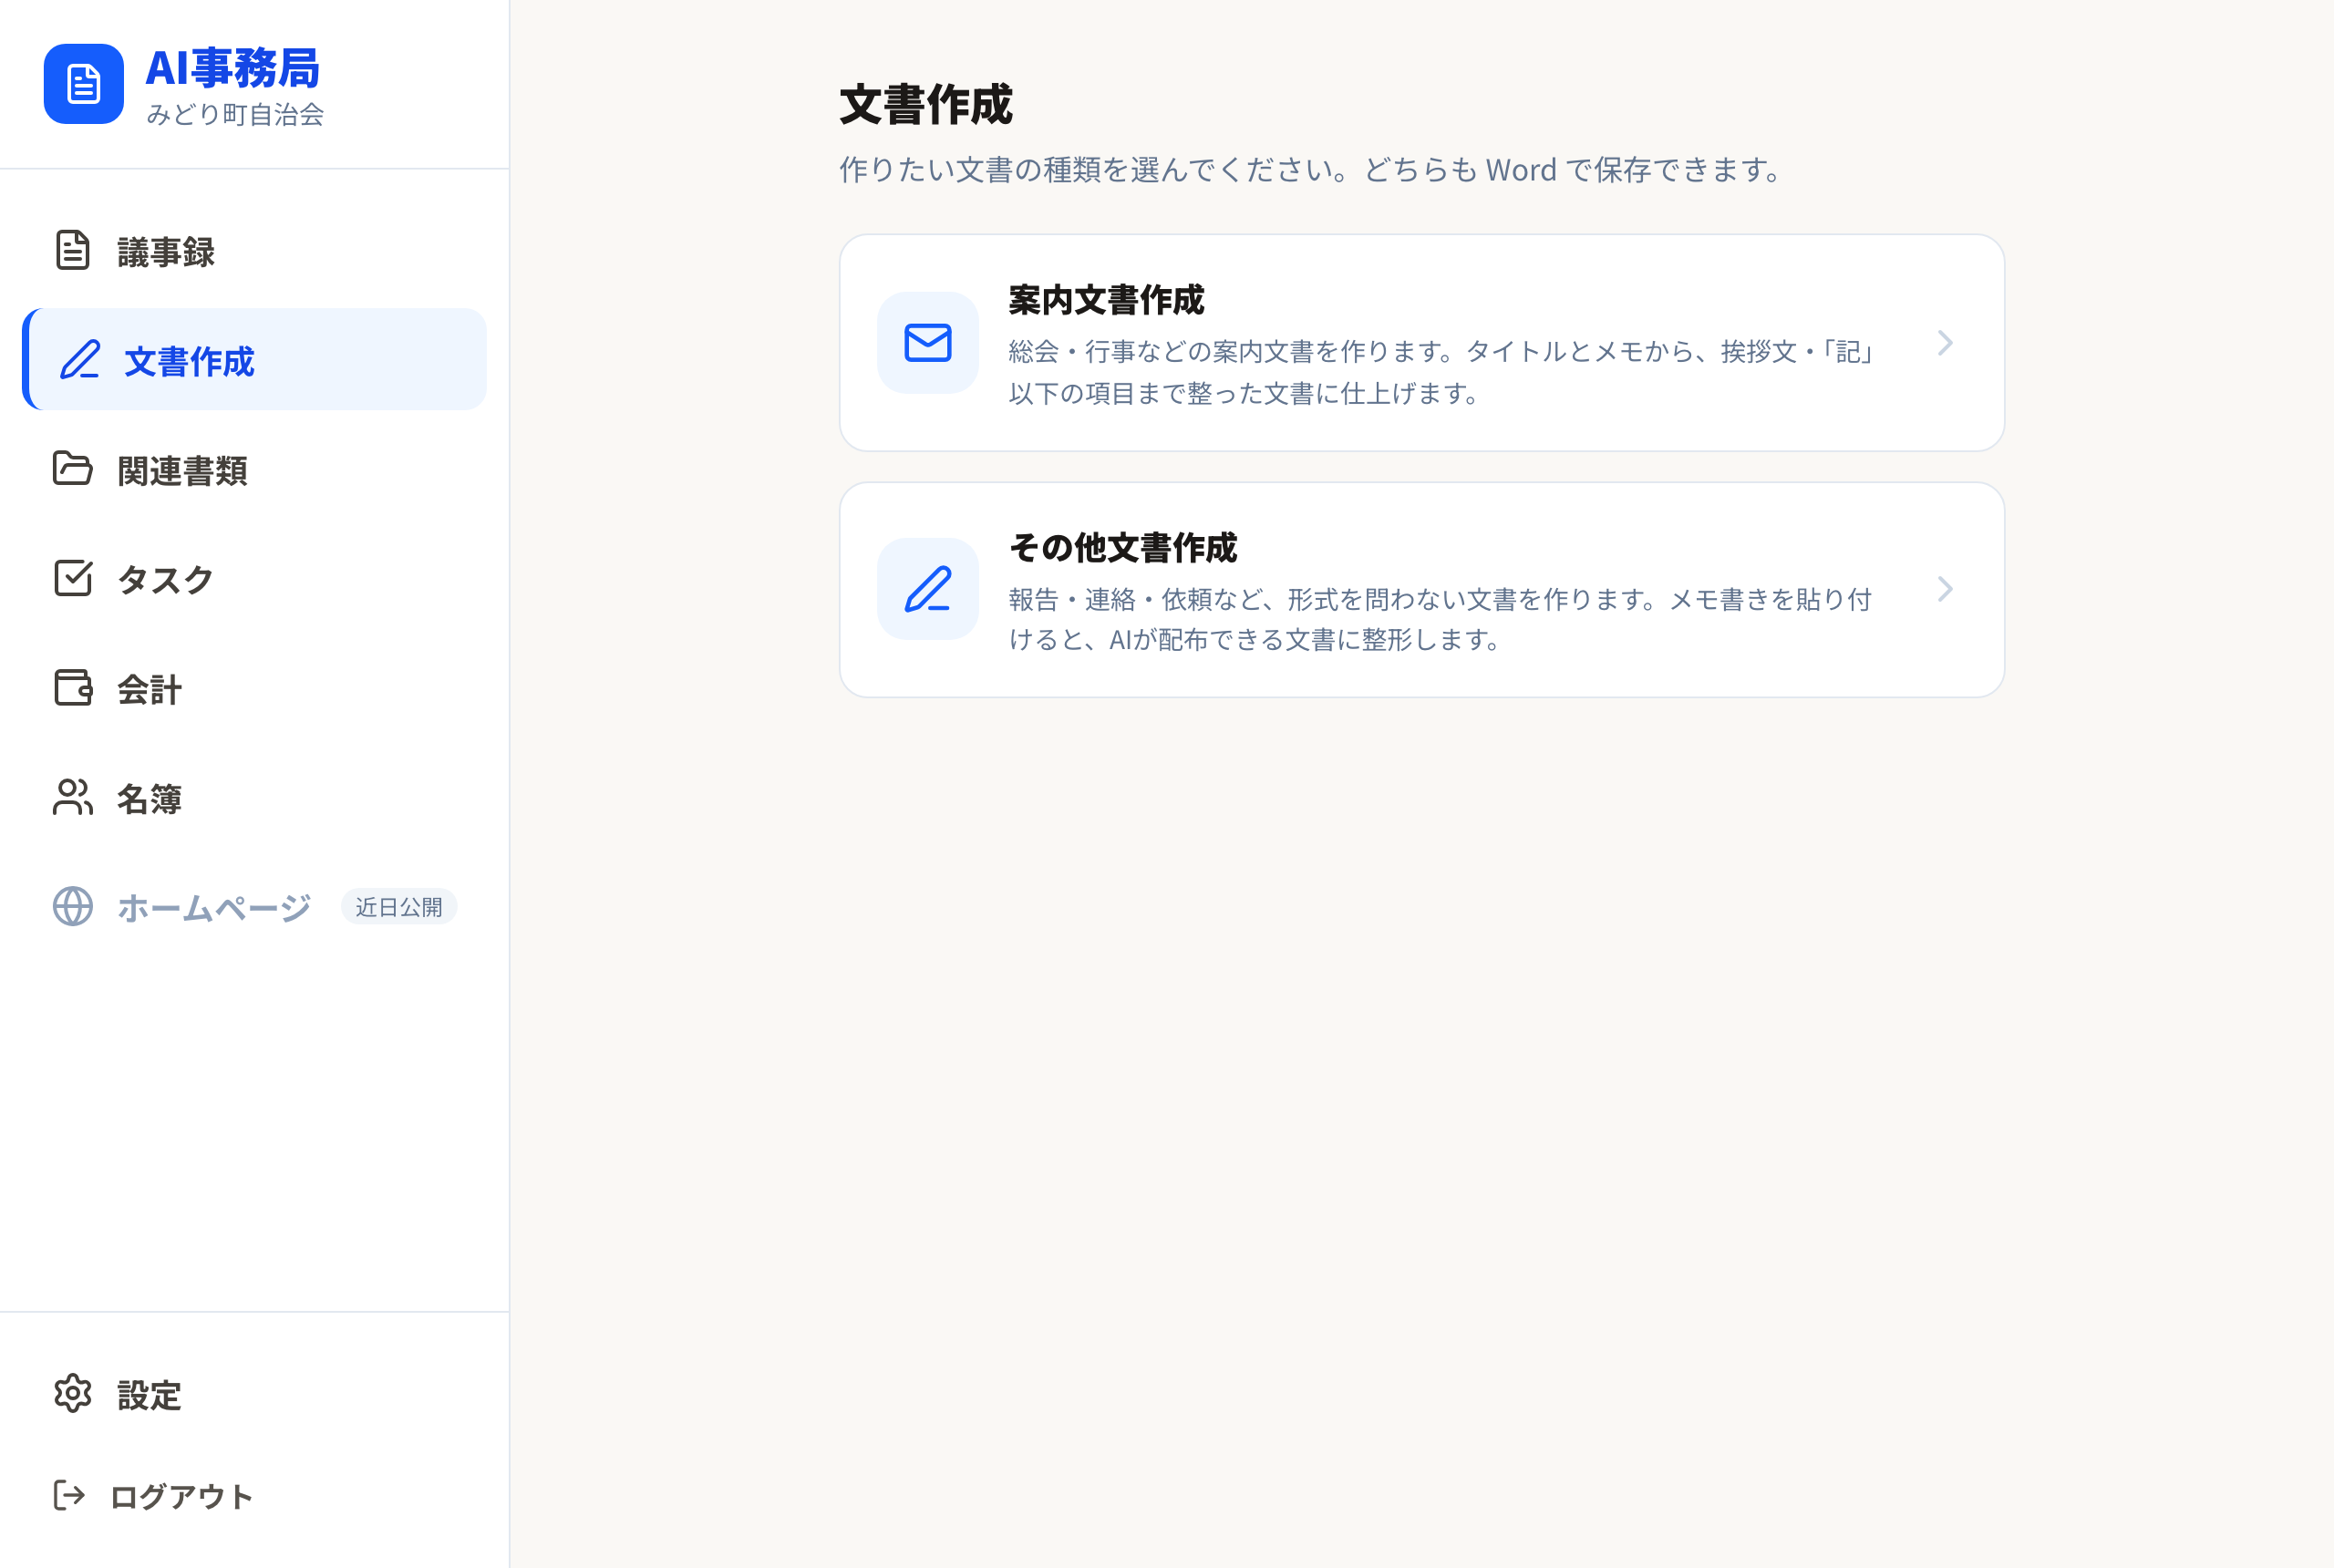
Task: Open 設定 from the sidebar
Action: click(254, 1394)
